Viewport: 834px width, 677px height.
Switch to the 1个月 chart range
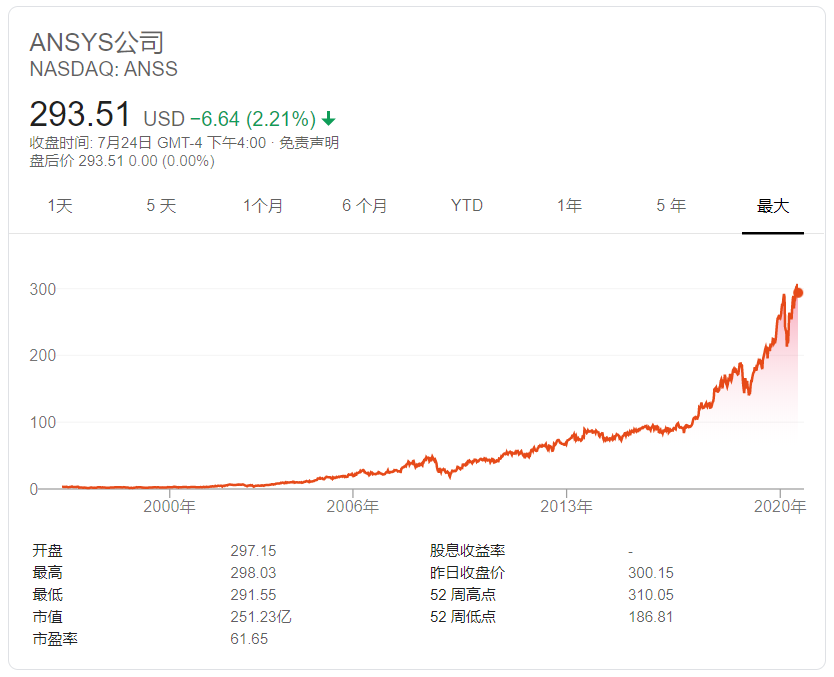pyautogui.click(x=263, y=205)
